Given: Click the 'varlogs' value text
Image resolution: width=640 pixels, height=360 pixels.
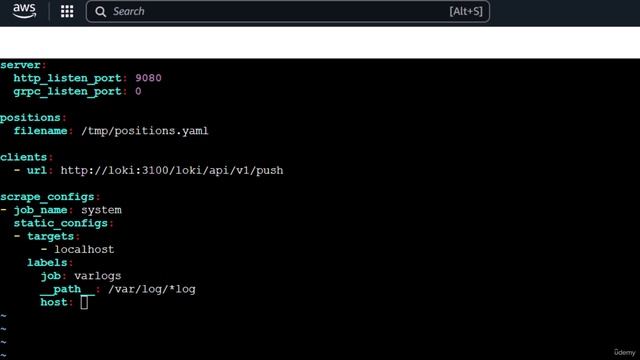Looking at the screenshot, I should point(98,276).
